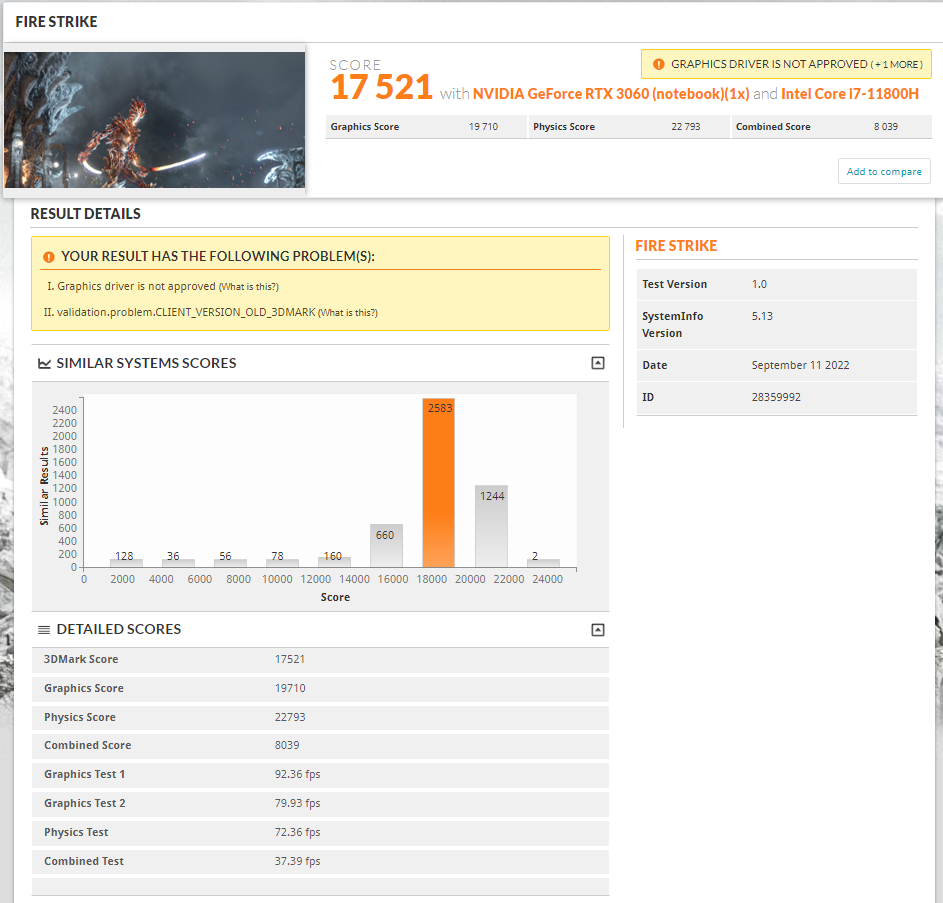
Task: Select the 36 results histogram bar
Action: [x=178, y=563]
